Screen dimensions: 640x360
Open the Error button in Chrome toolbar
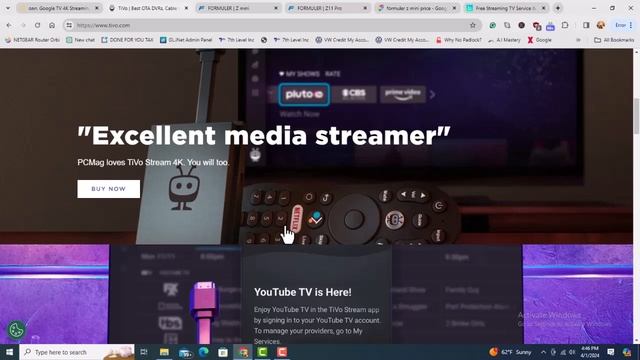point(624,25)
